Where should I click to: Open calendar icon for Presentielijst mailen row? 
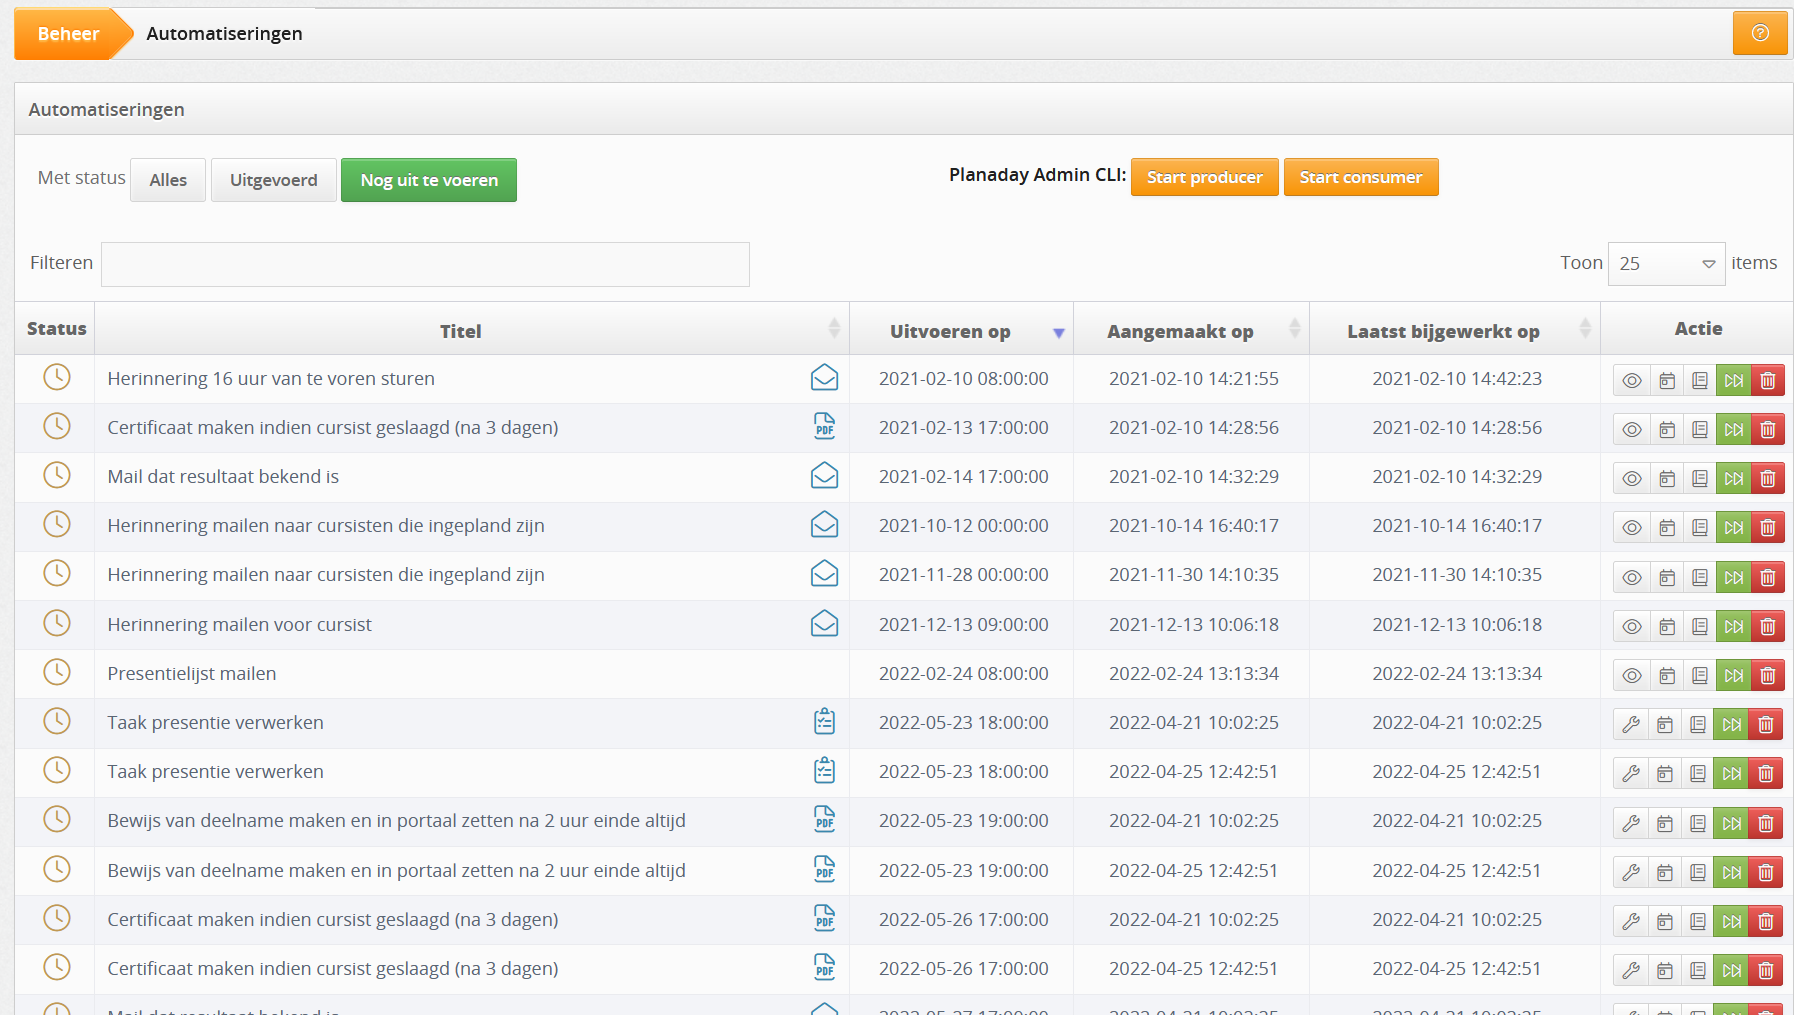click(1667, 675)
